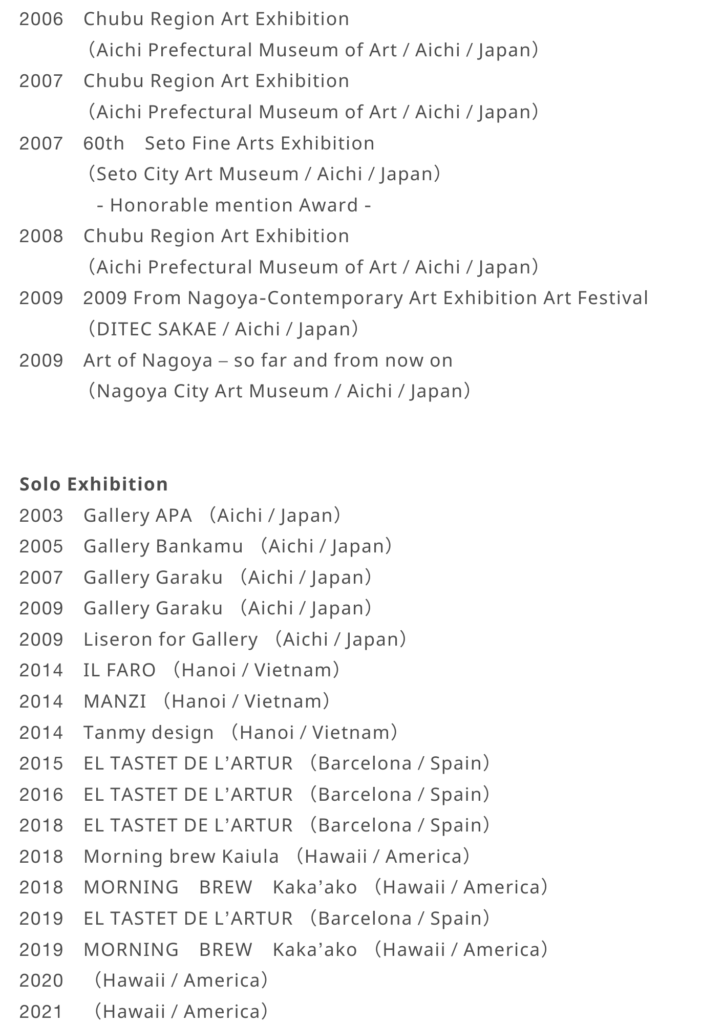
Task: Click the Seto City Art Museum venue line
Action: pyautogui.click(x=264, y=174)
